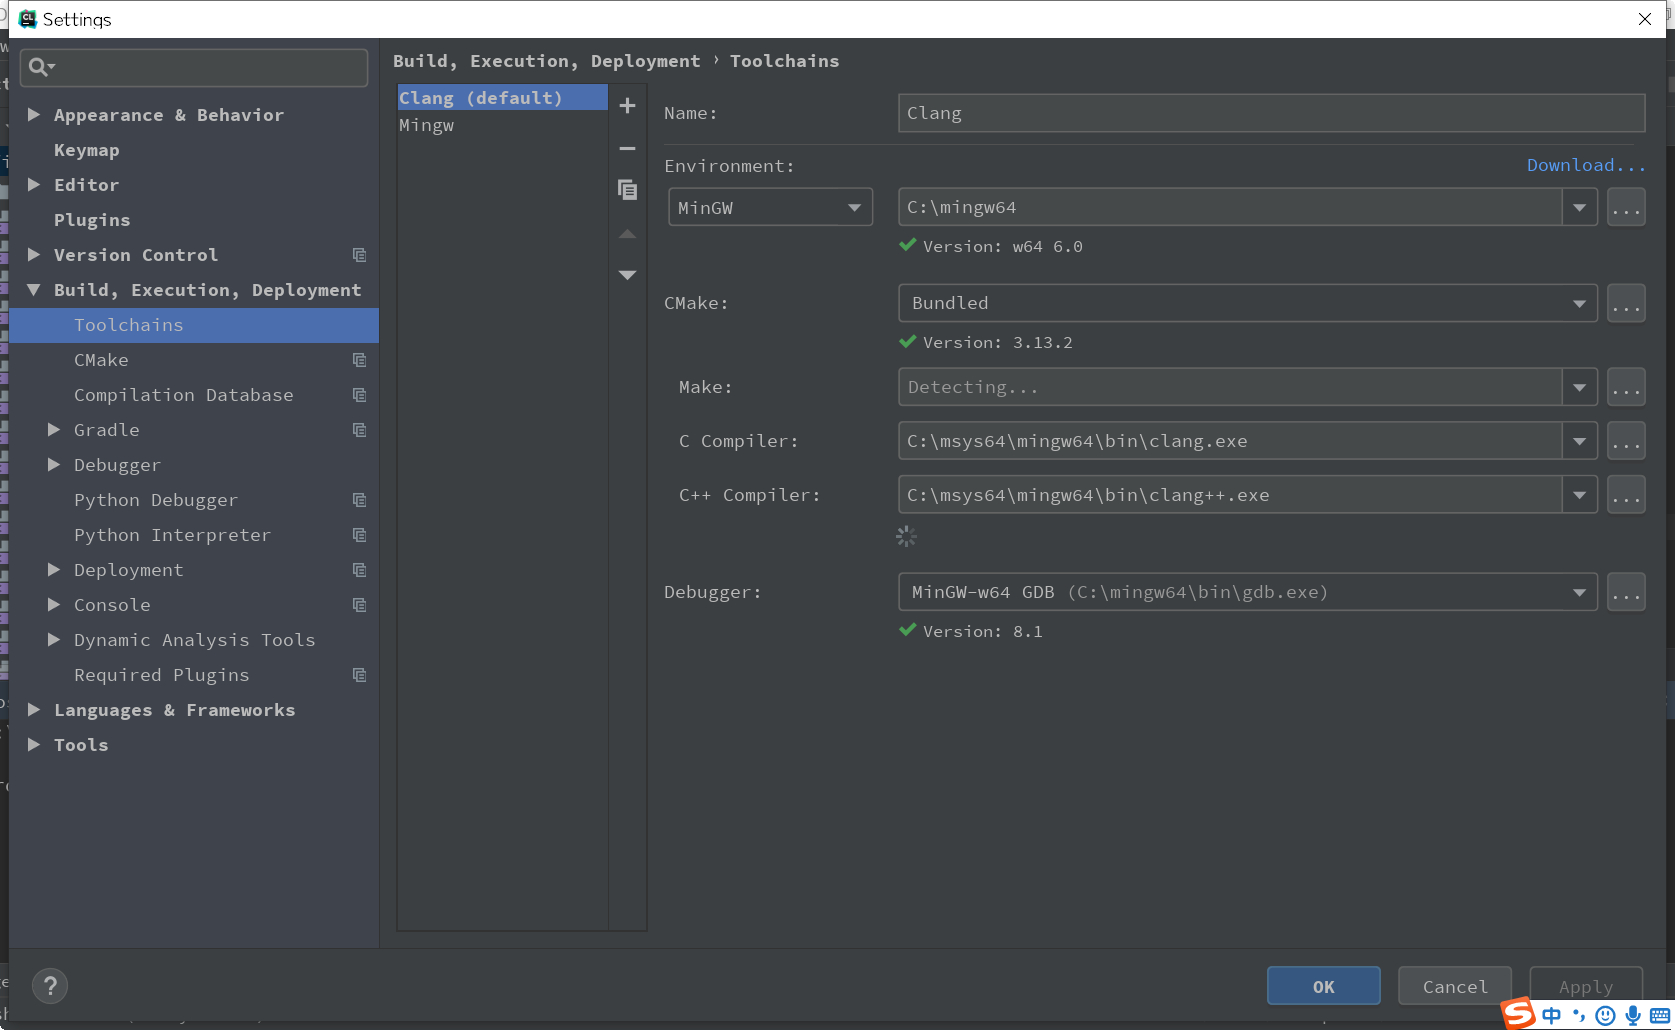Open help via the question mark icon
Viewport: 1675px width, 1030px height.
(50, 986)
